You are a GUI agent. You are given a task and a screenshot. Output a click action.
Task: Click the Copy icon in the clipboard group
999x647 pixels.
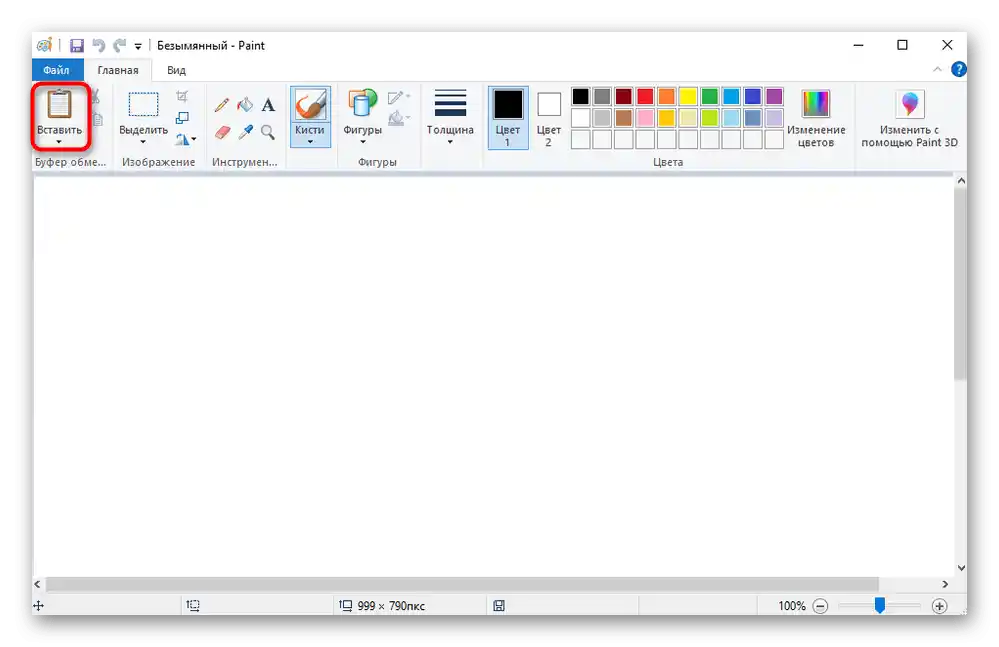coord(97,119)
